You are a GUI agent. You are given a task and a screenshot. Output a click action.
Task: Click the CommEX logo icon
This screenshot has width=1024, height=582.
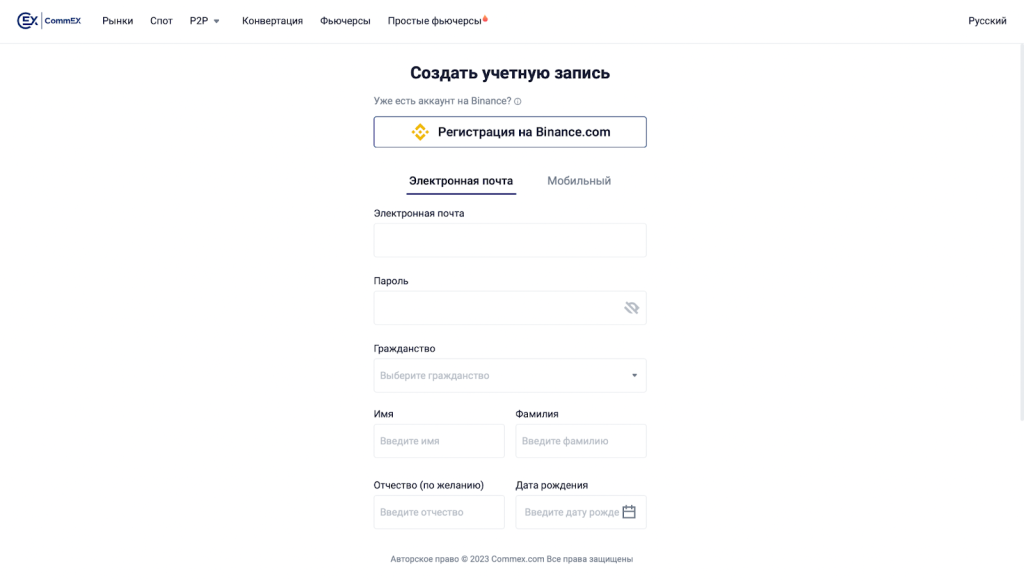[x=27, y=21]
